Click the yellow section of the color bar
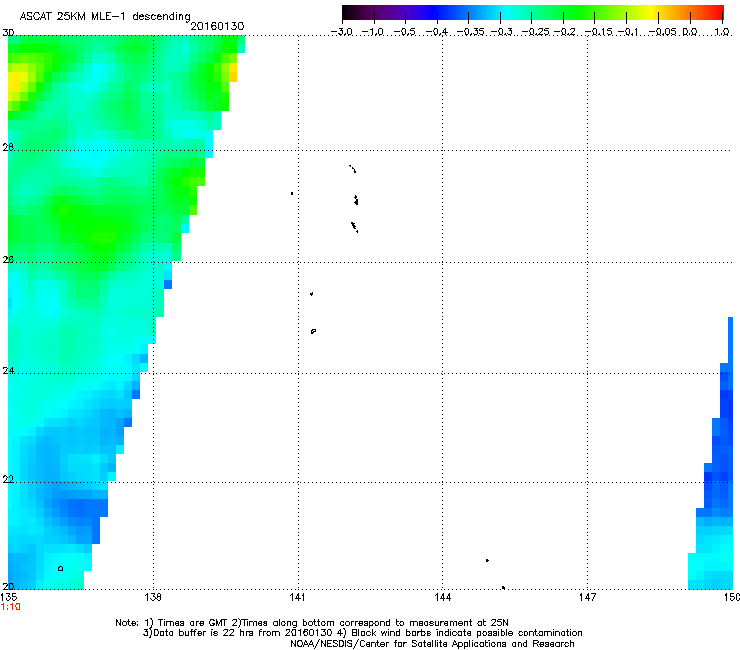740x650 pixels. (651, 13)
